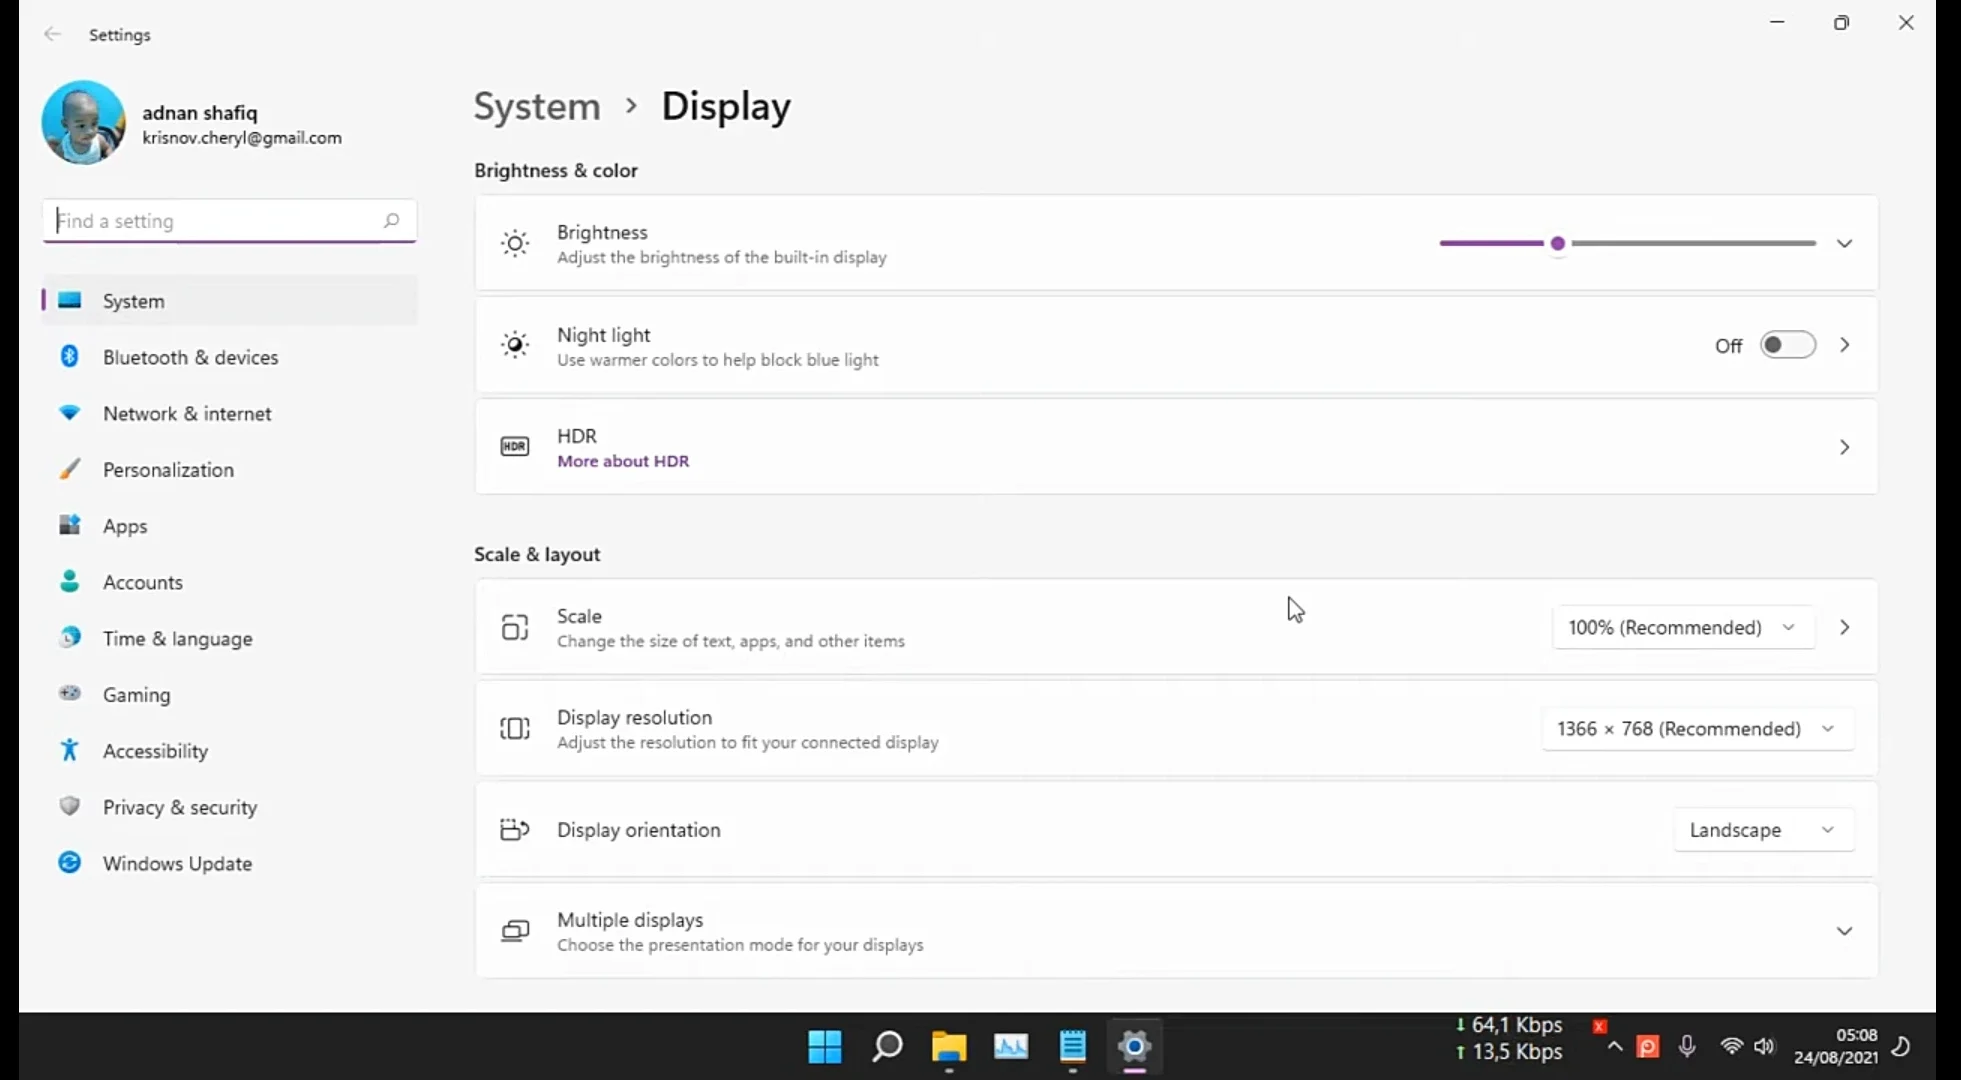Click the Accessibility figure icon
Image resolution: width=1961 pixels, height=1080 pixels.
pyautogui.click(x=69, y=750)
